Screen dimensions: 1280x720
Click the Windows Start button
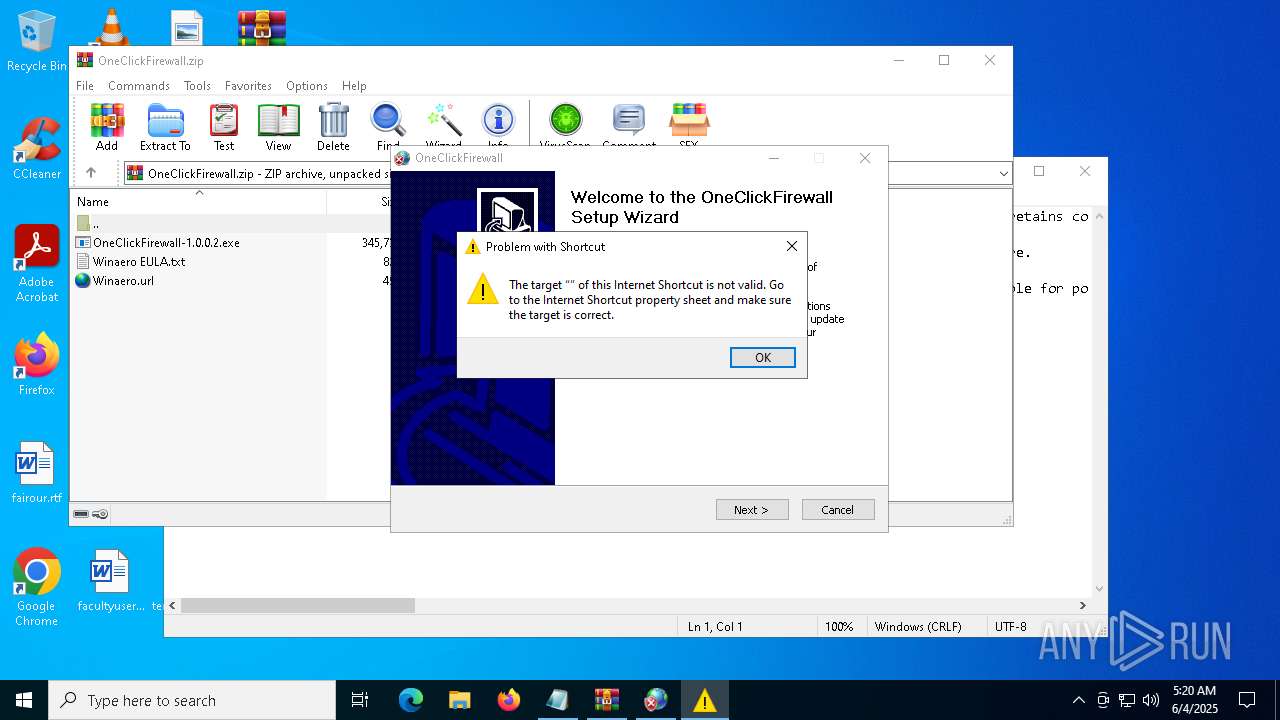pos(24,700)
